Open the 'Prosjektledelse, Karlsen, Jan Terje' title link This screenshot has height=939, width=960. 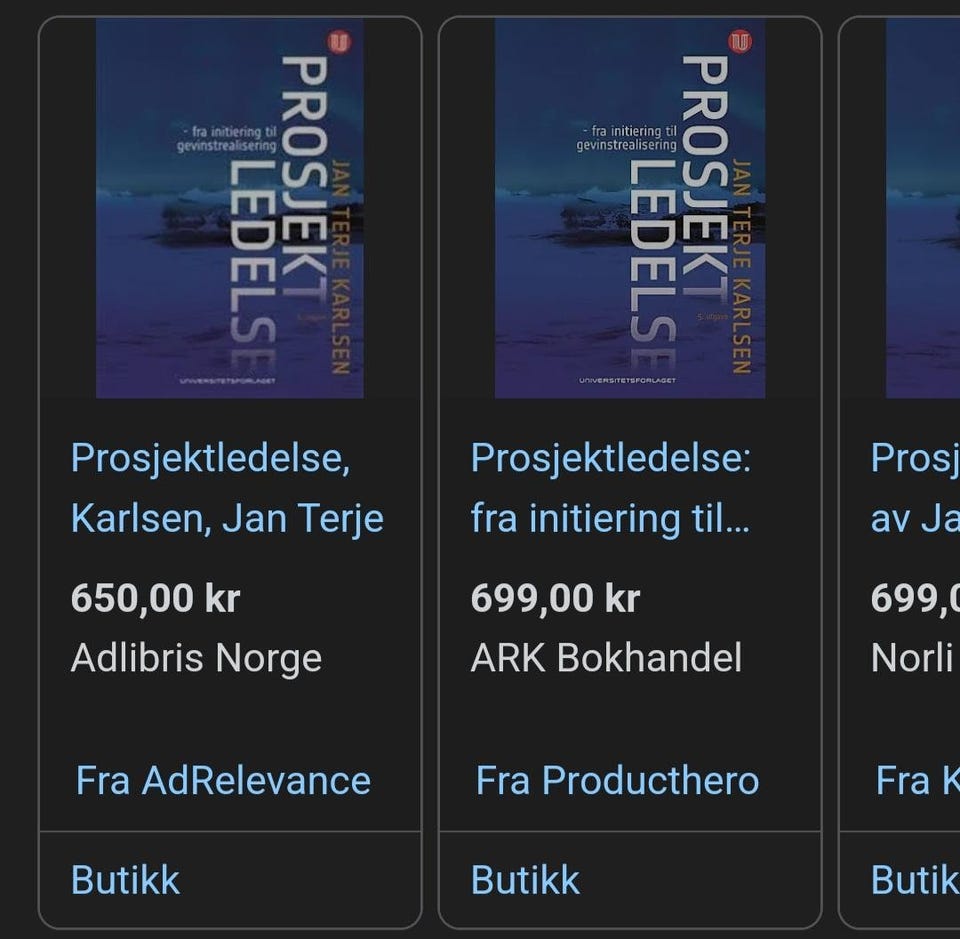[227, 488]
